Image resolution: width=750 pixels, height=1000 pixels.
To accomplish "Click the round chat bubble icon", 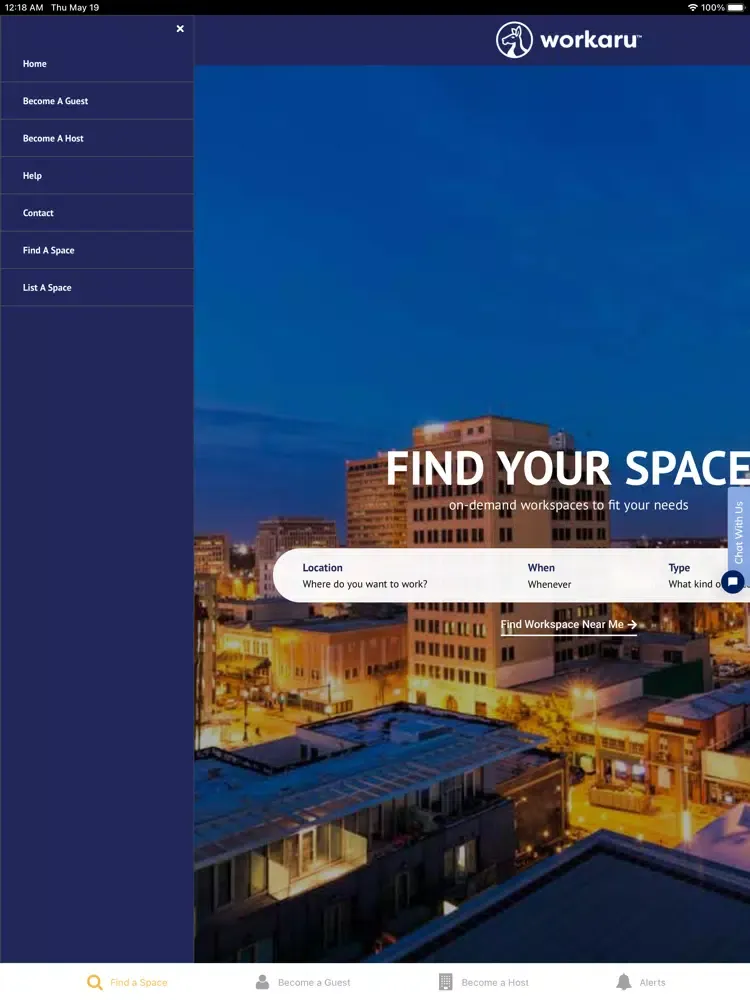I will [733, 581].
